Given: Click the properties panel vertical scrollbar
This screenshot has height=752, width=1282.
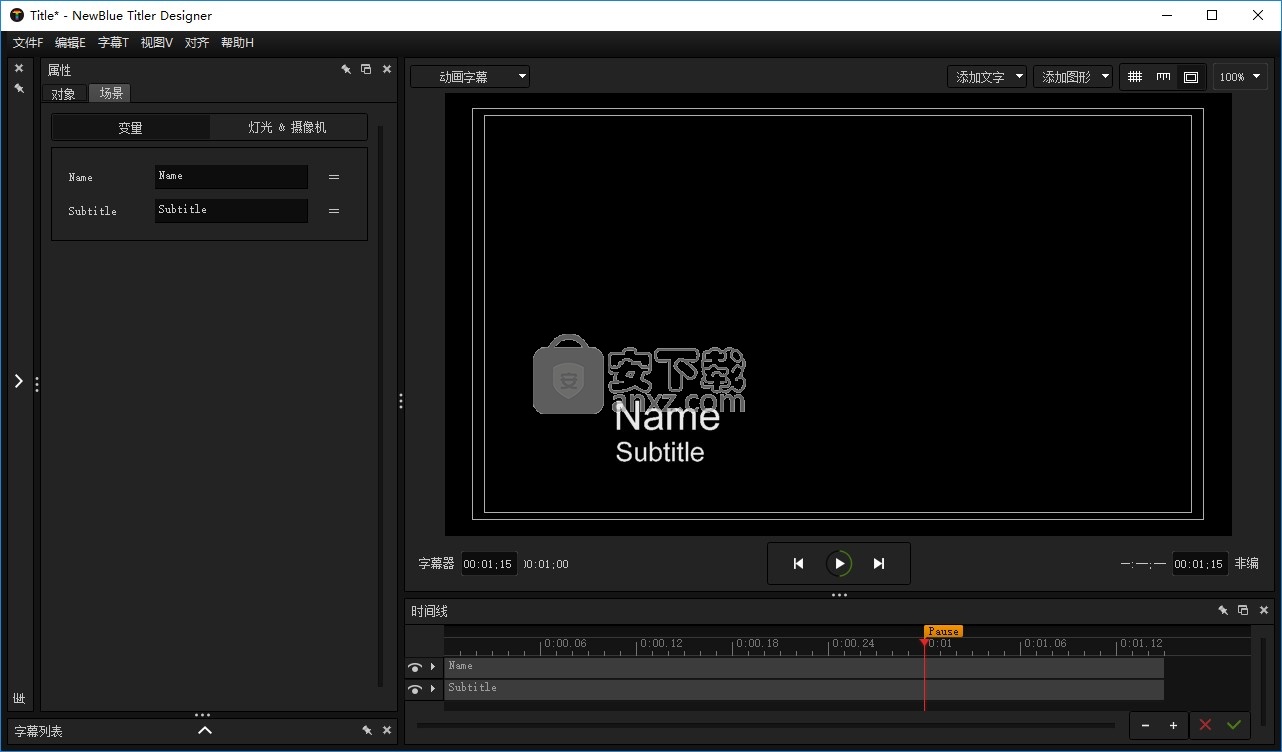Looking at the screenshot, I should (381, 405).
